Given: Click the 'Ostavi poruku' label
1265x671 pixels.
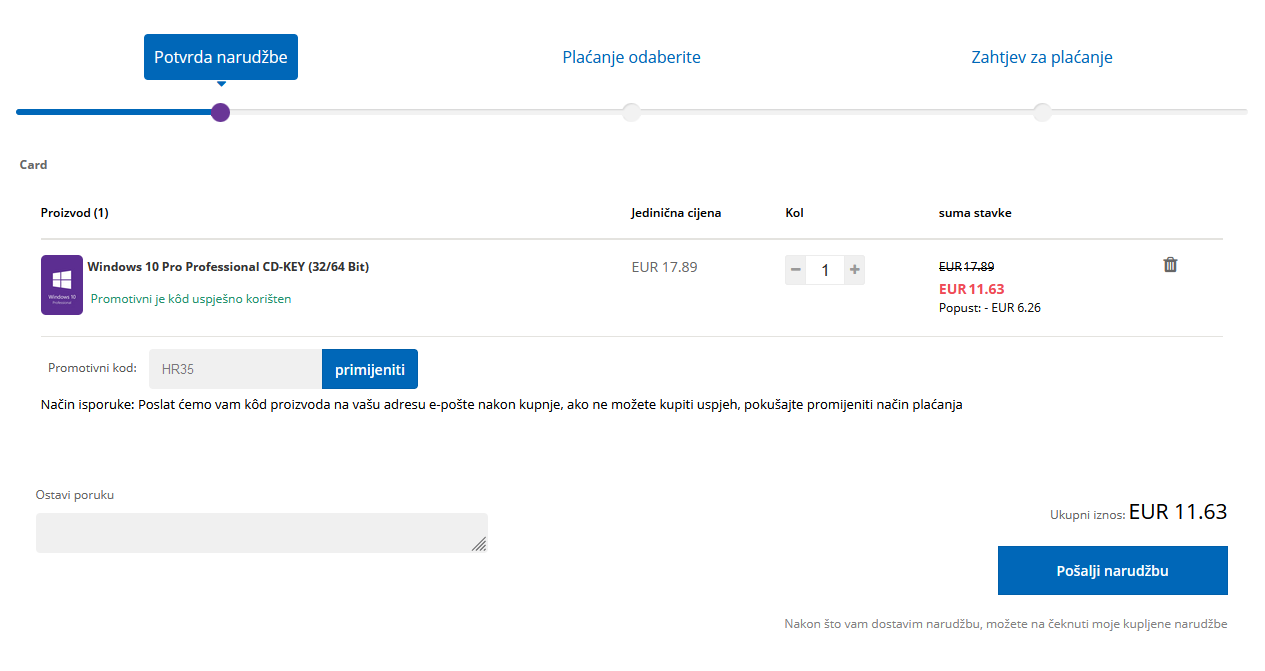Looking at the screenshot, I should point(75,495).
